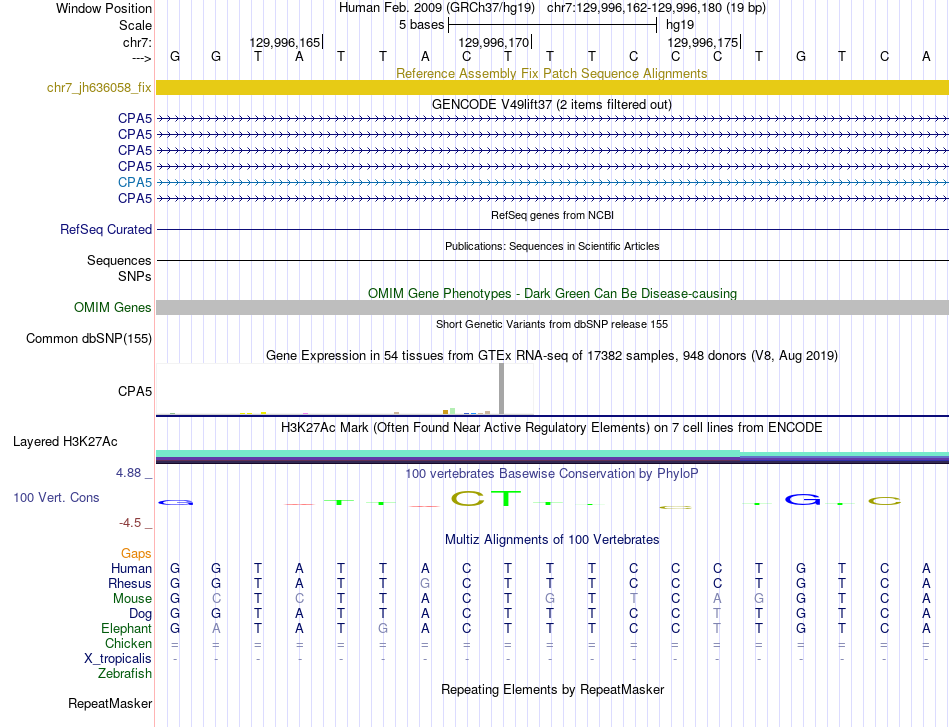Screen dimensions: 950x727
Task: Click the OMIM Genes label
Action: (112, 308)
